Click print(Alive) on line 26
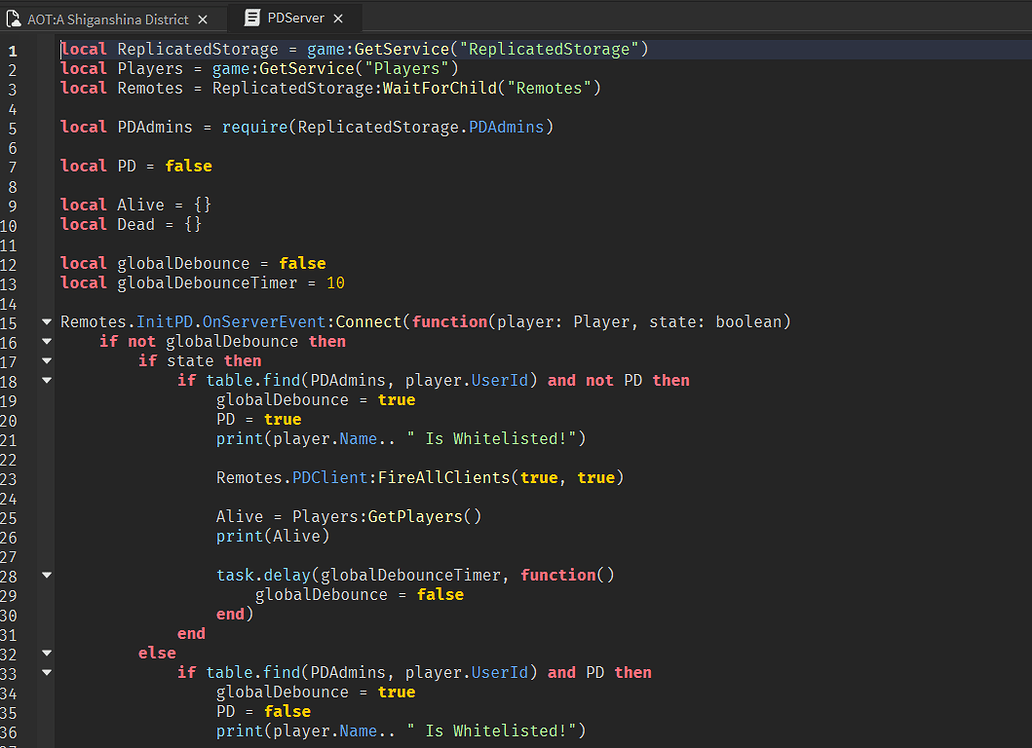The image size is (1032, 748). coord(272,536)
